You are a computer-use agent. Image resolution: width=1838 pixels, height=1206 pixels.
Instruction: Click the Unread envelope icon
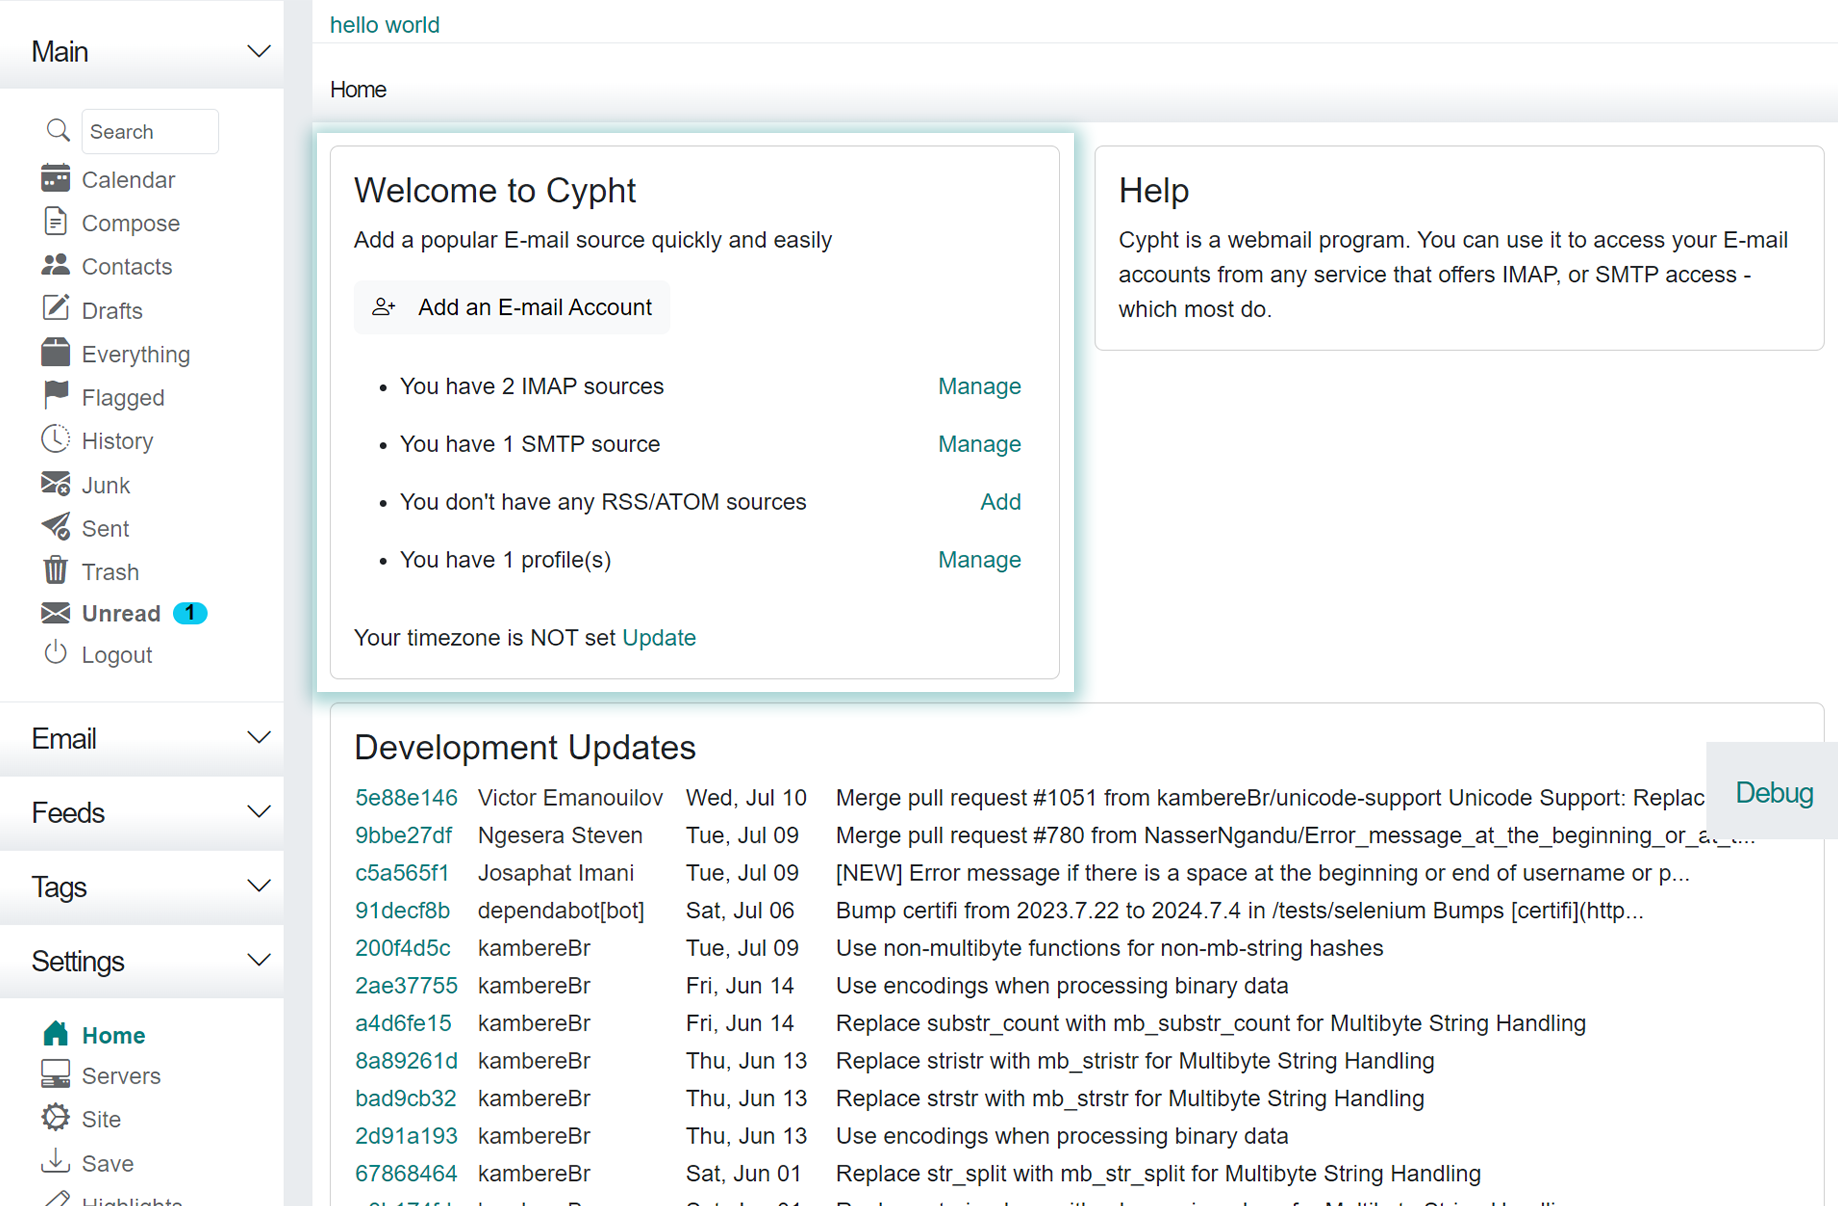coord(56,613)
